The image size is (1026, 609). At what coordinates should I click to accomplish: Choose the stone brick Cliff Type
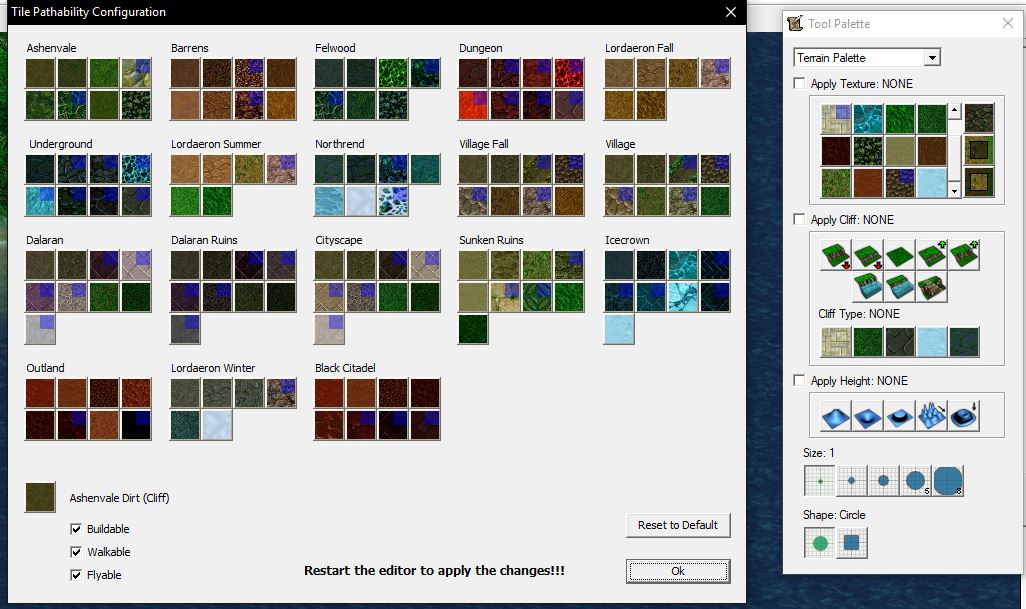pyautogui.click(x=836, y=341)
